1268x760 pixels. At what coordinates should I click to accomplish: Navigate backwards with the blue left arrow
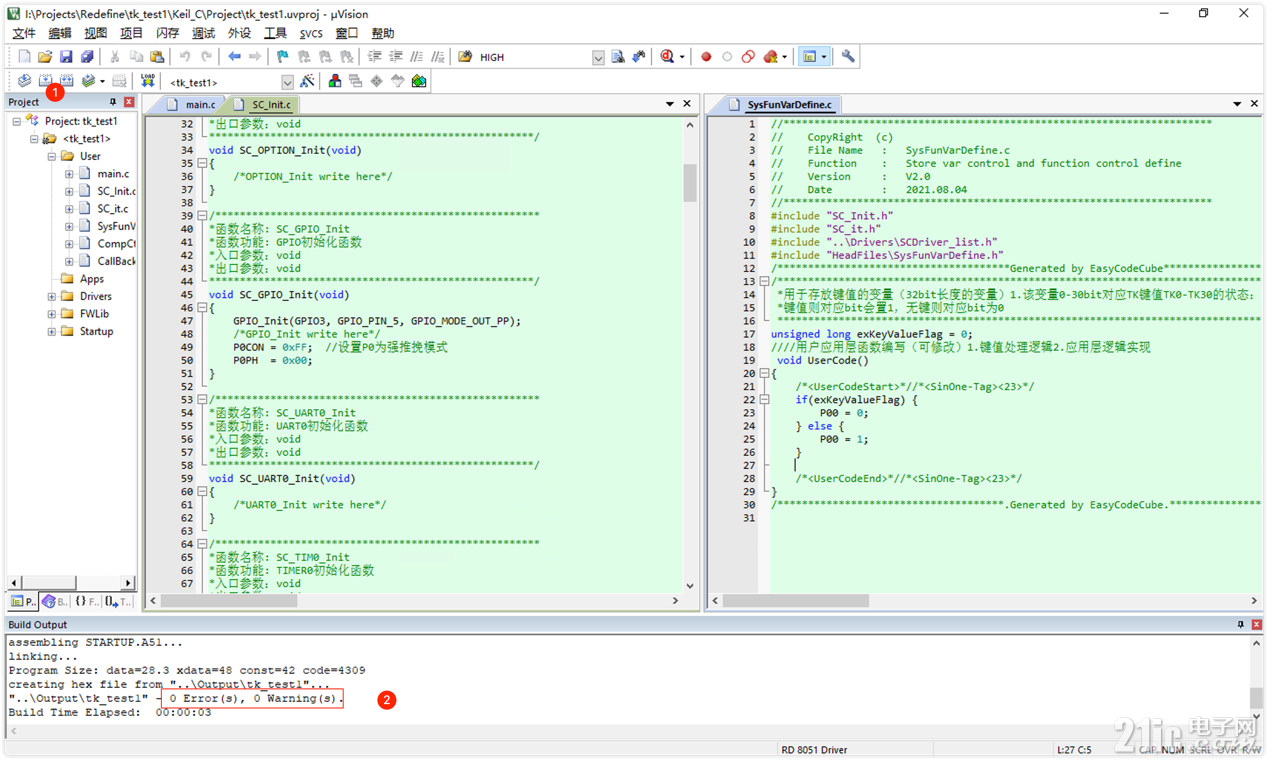[234, 57]
